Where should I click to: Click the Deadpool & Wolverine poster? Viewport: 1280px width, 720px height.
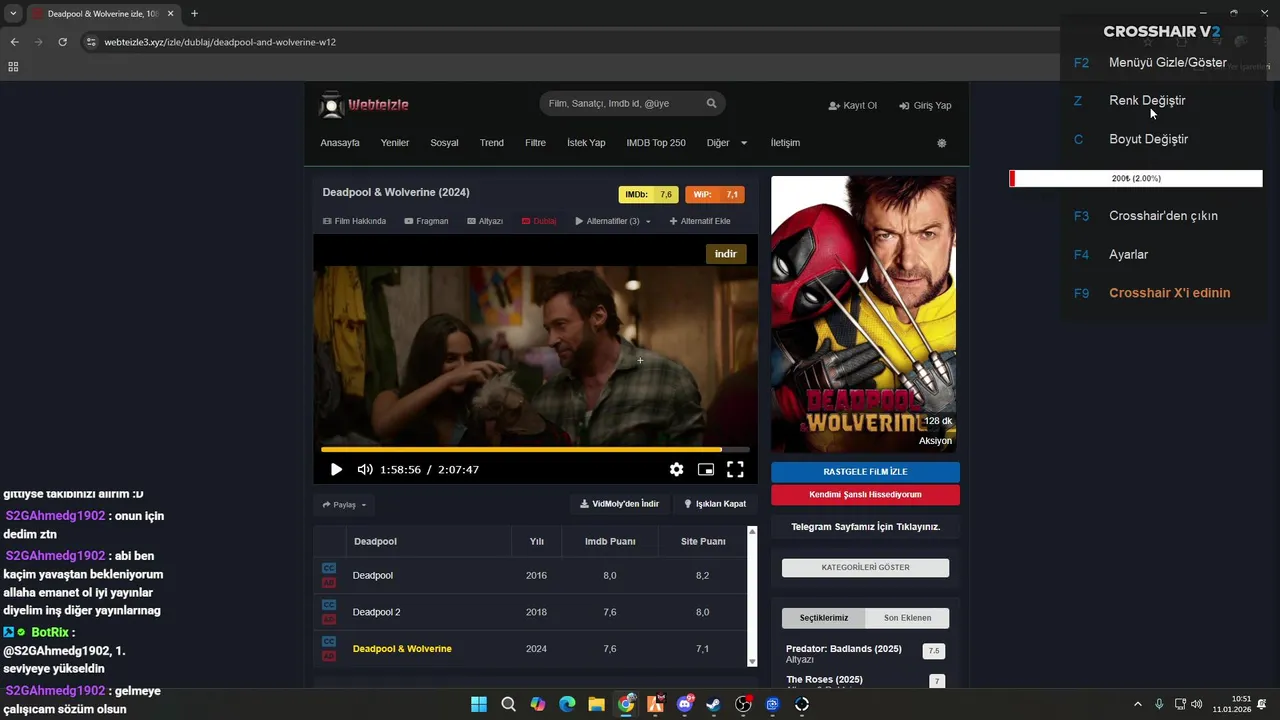pos(864,315)
